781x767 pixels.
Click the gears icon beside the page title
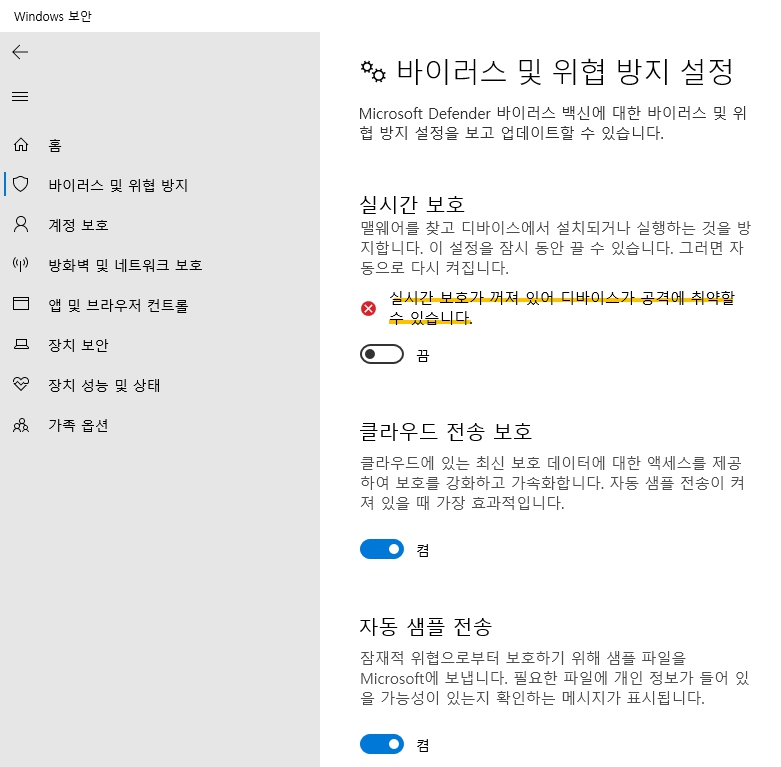click(x=373, y=72)
